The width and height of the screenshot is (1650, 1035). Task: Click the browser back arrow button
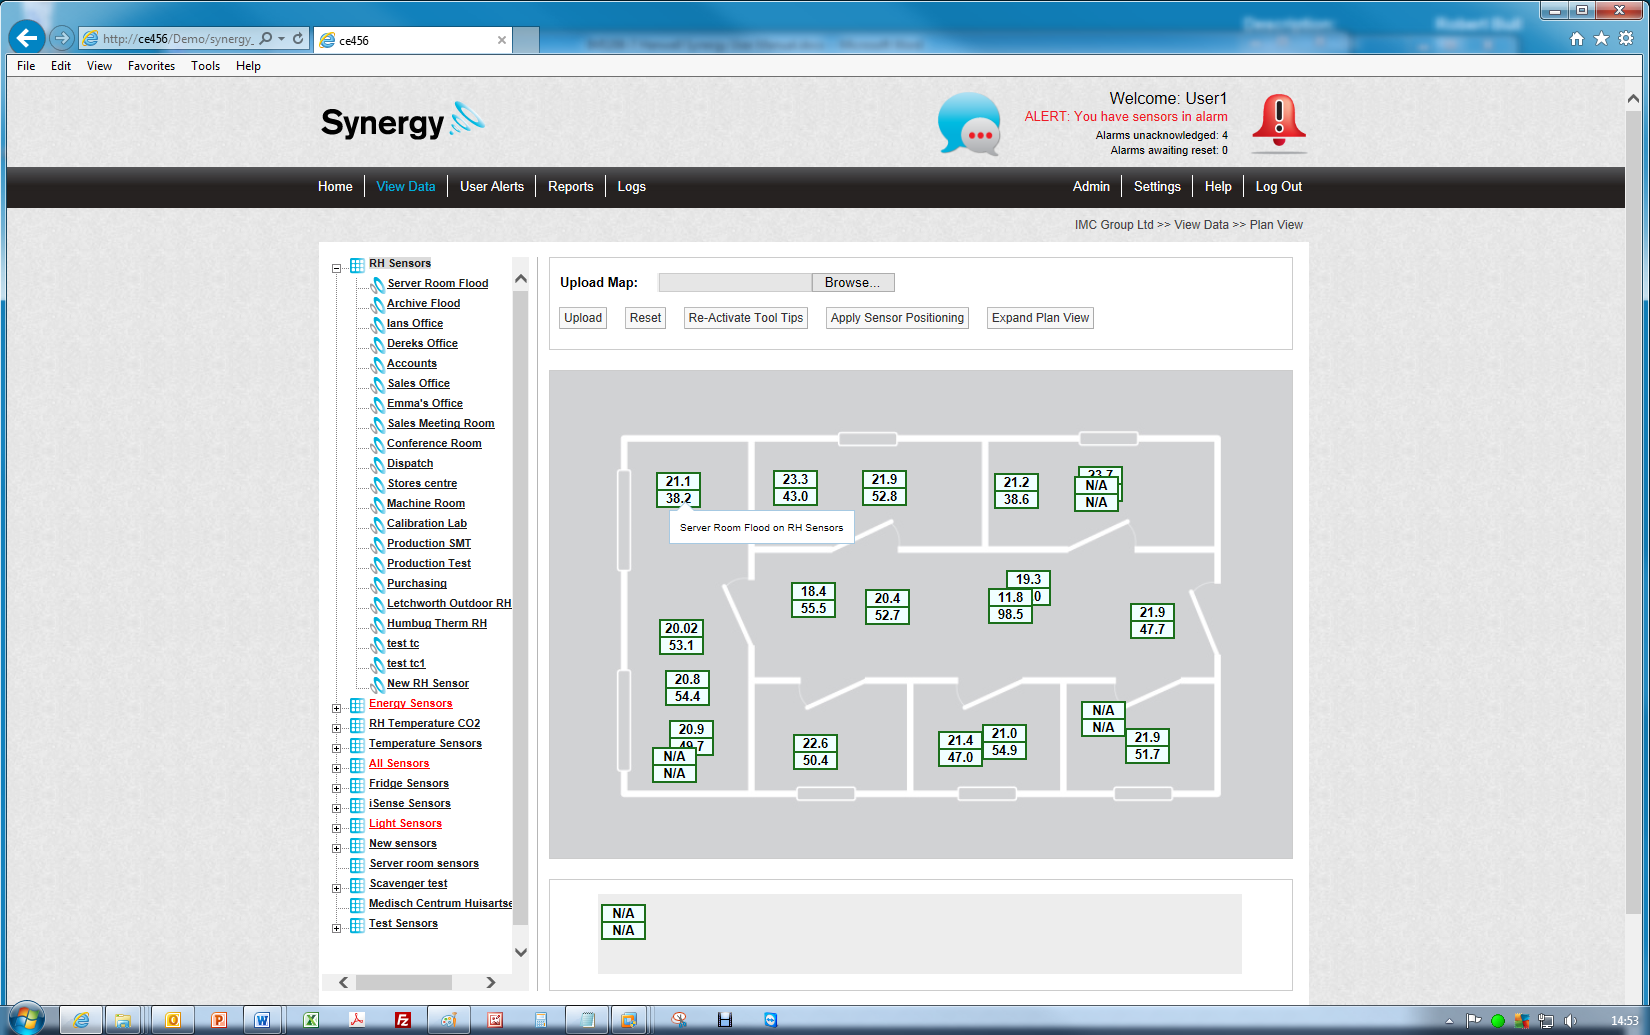coord(27,38)
